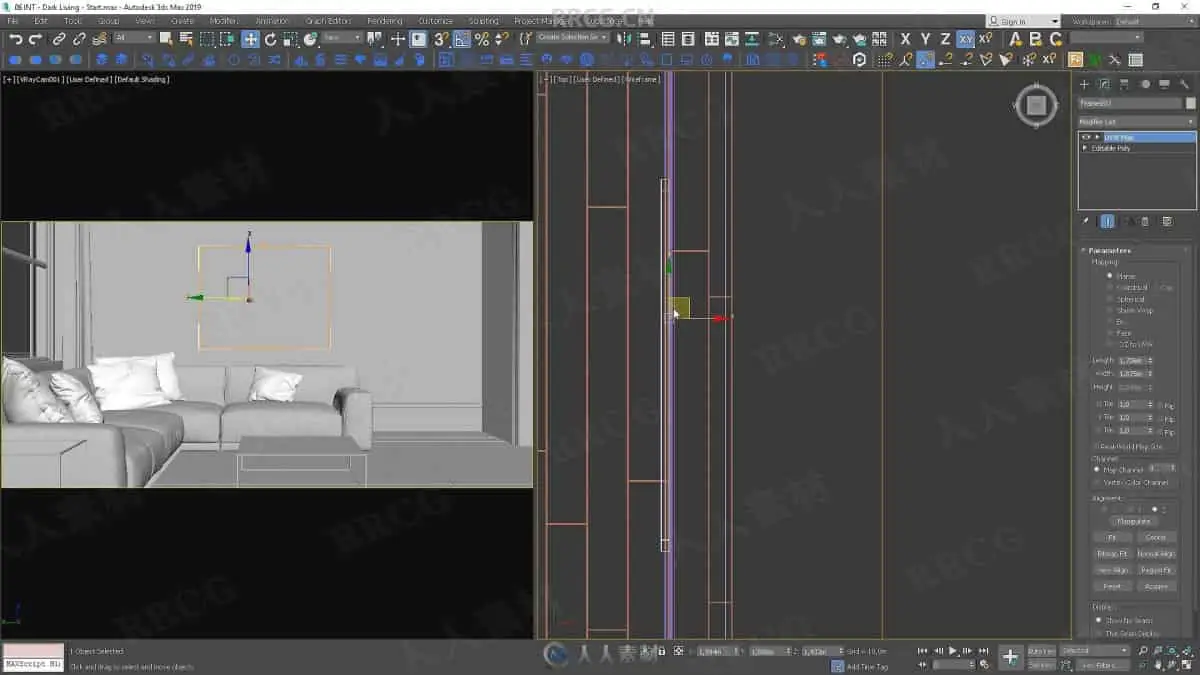
Task: Toggle visibility eye of UVW Map modifier
Action: (1086, 137)
